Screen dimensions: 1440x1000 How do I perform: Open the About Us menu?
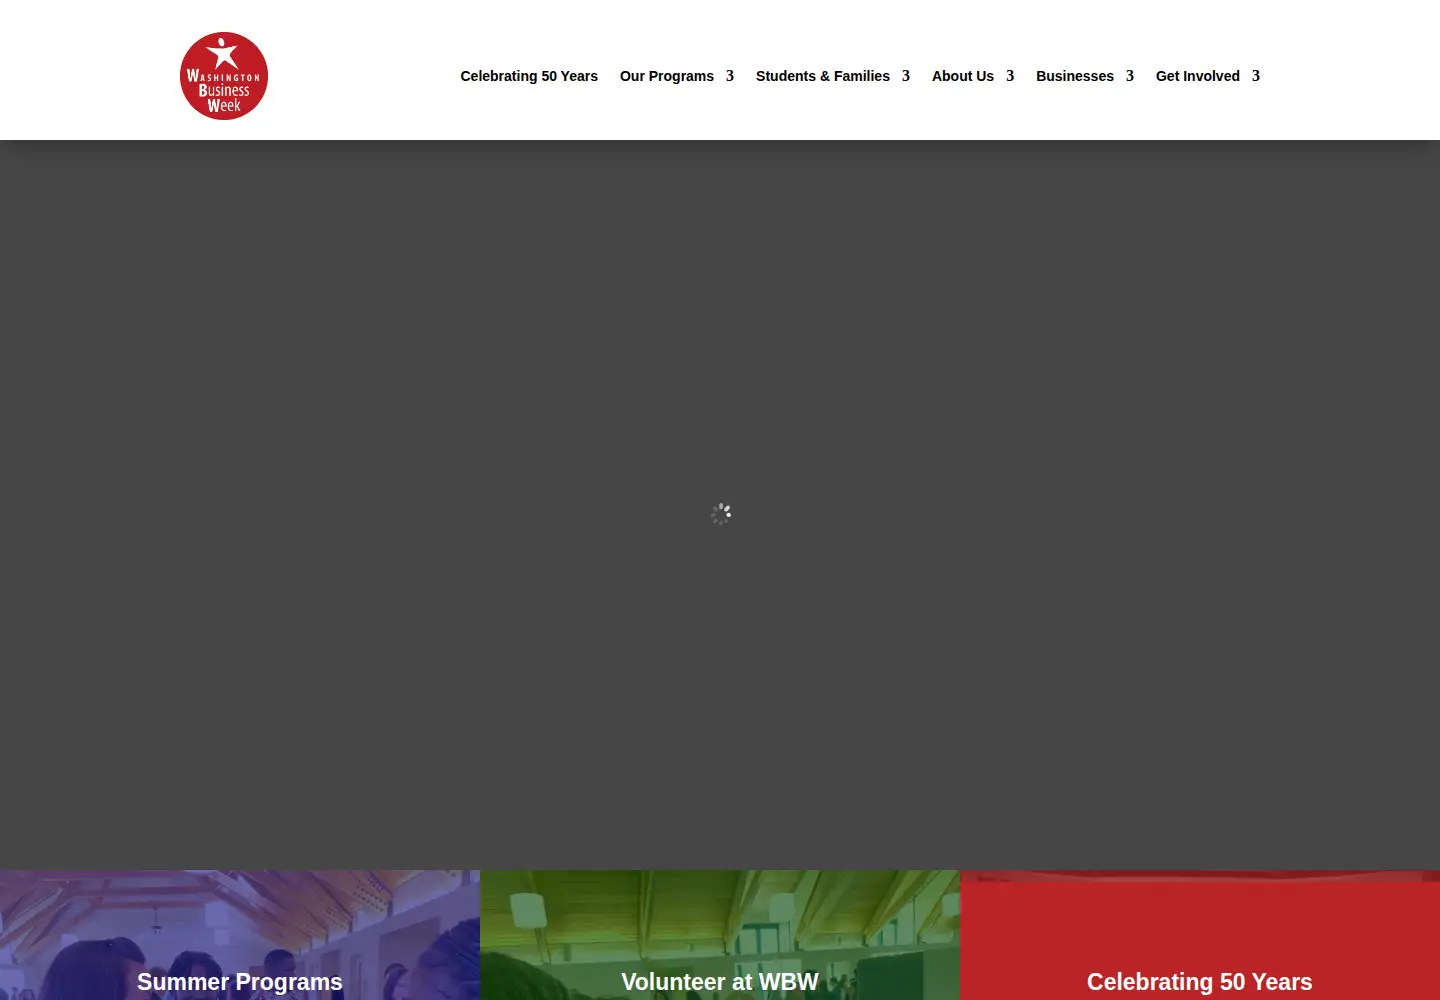[963, 76]
